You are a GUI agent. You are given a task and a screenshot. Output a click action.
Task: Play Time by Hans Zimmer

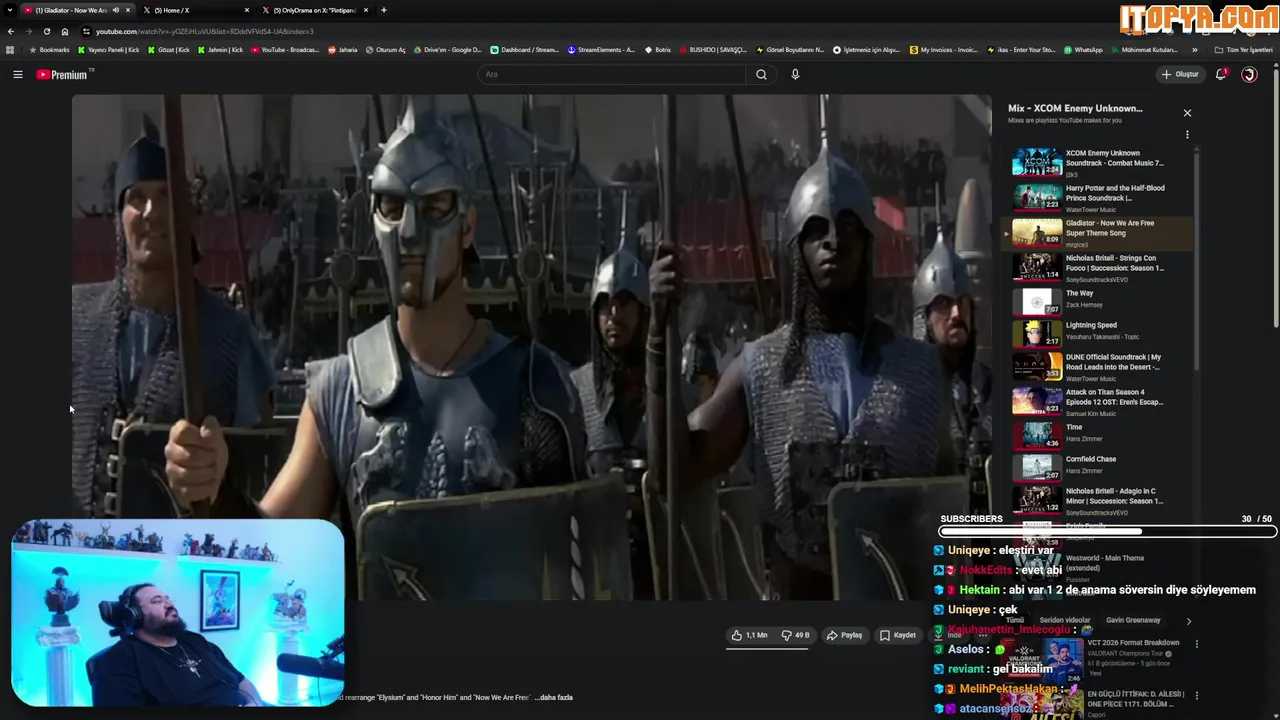(1098, 434)
